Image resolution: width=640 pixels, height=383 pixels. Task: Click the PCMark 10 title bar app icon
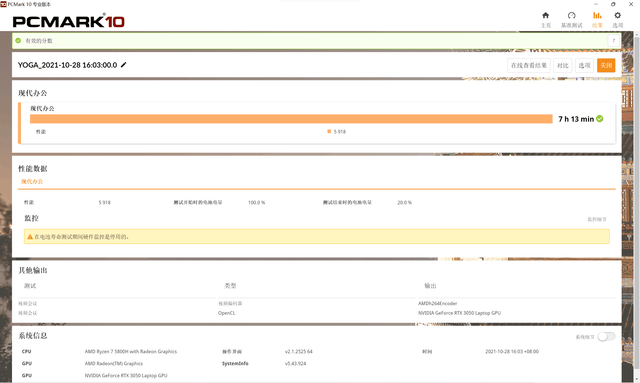pyautogui.click(x=3, y=4)
